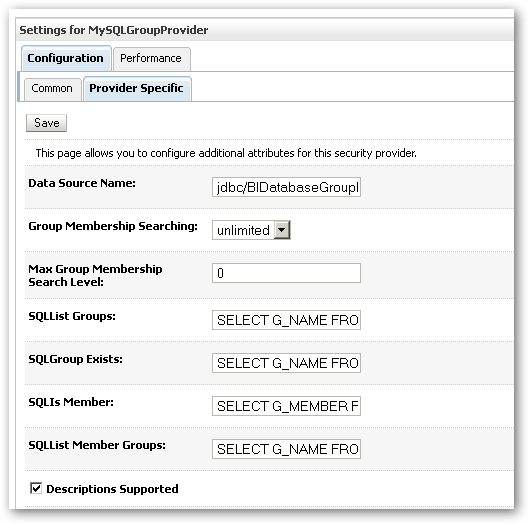This screenshot has width=529, height=524.
Task: Click into the SQLList Groups query field
Action: click(x=286, y=320)
